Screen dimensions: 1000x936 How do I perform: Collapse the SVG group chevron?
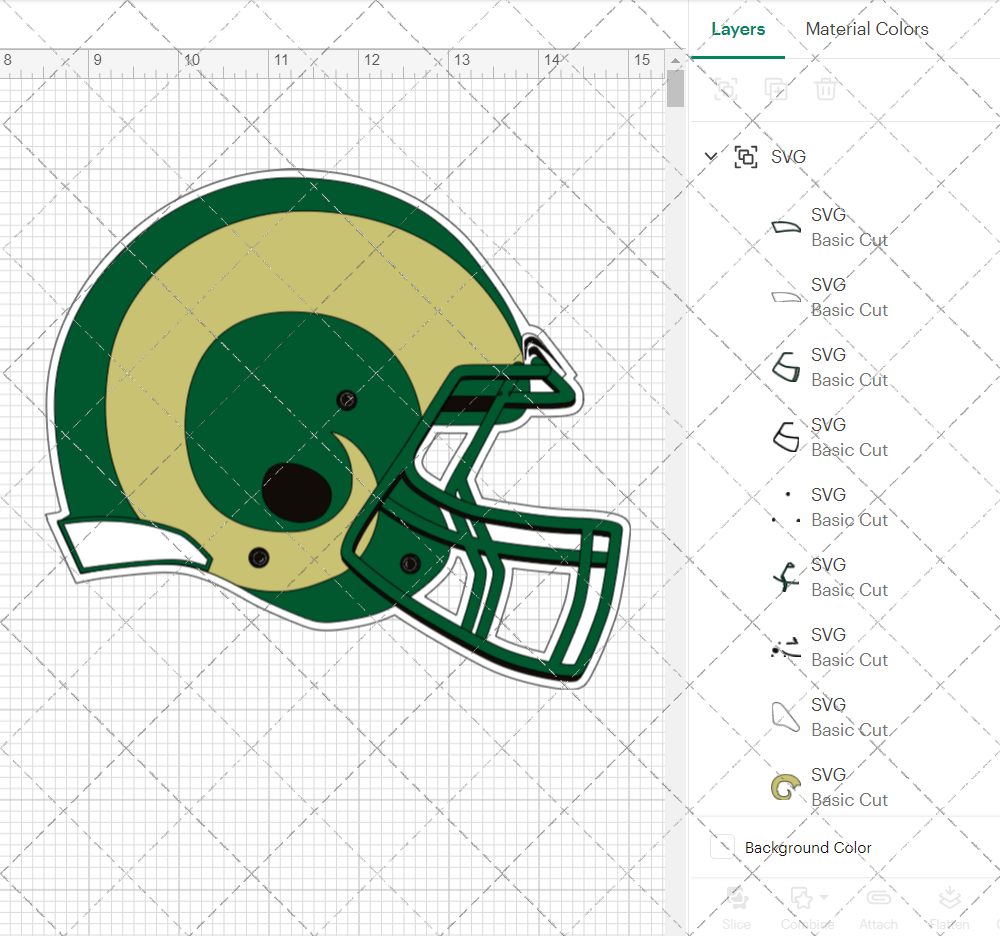710,156
